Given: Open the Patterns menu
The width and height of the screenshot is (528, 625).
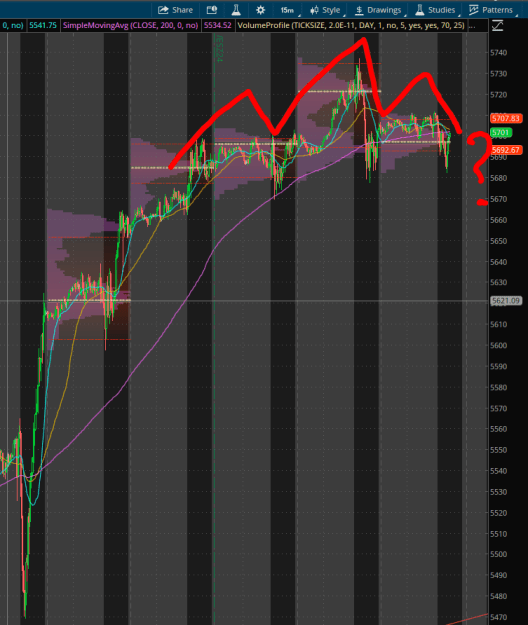Looking at the screenshot, I should [x=491, y=10].
